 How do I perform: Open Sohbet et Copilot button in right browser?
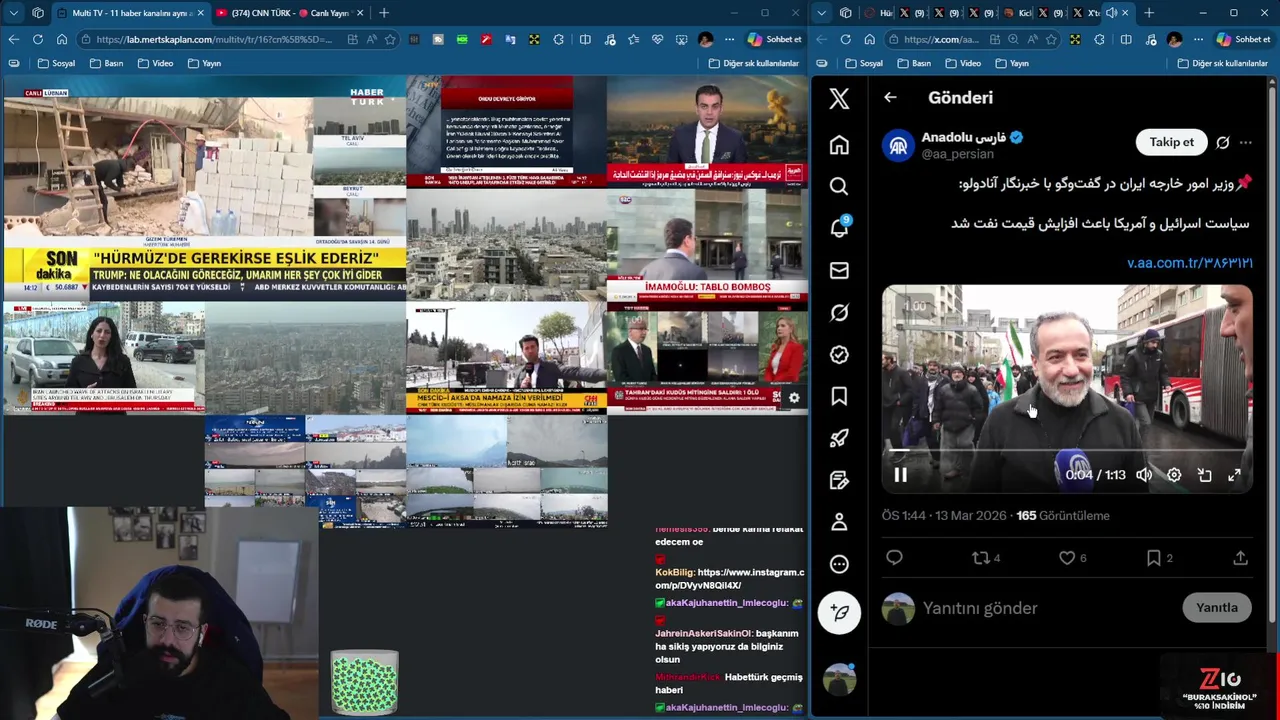point(1243,39)
